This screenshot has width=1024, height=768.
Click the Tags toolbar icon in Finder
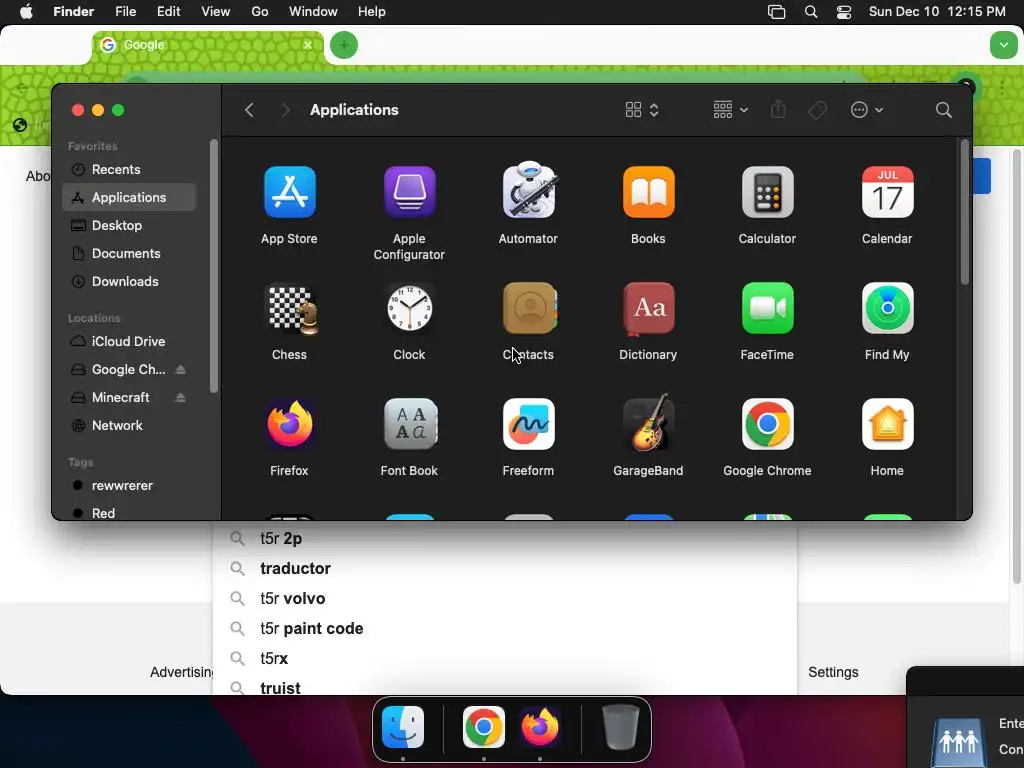pyautogui.click(x=818, y=110)
